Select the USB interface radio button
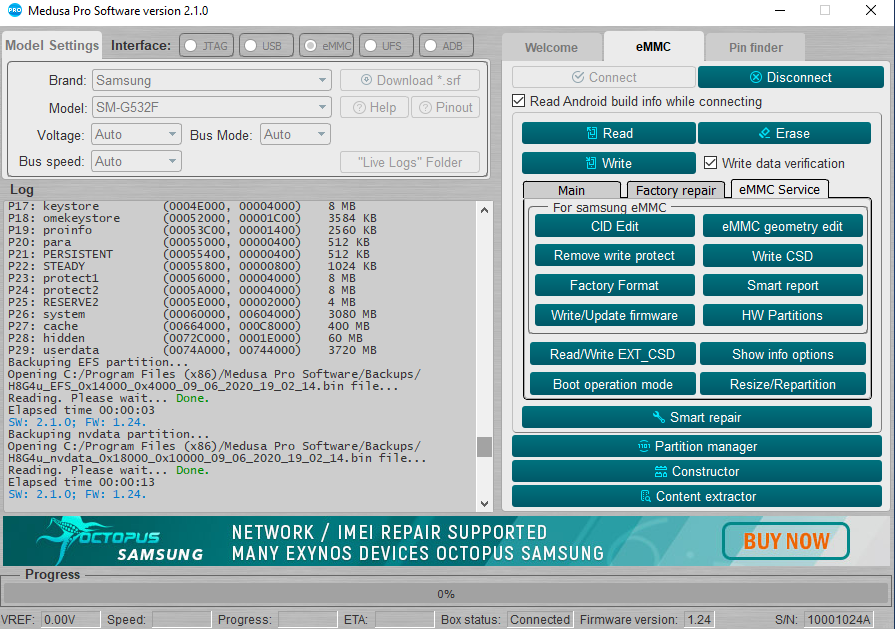 coord(251,46)
